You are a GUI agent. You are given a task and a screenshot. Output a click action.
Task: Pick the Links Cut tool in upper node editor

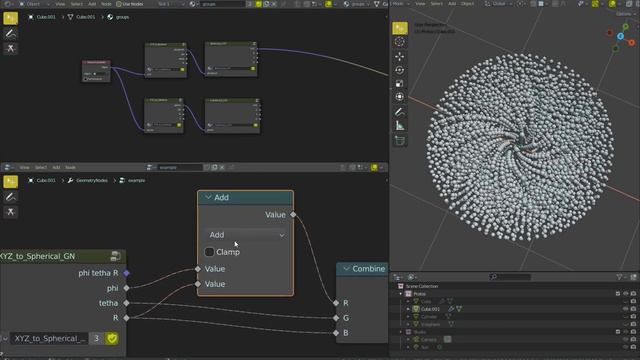(11, 48)
